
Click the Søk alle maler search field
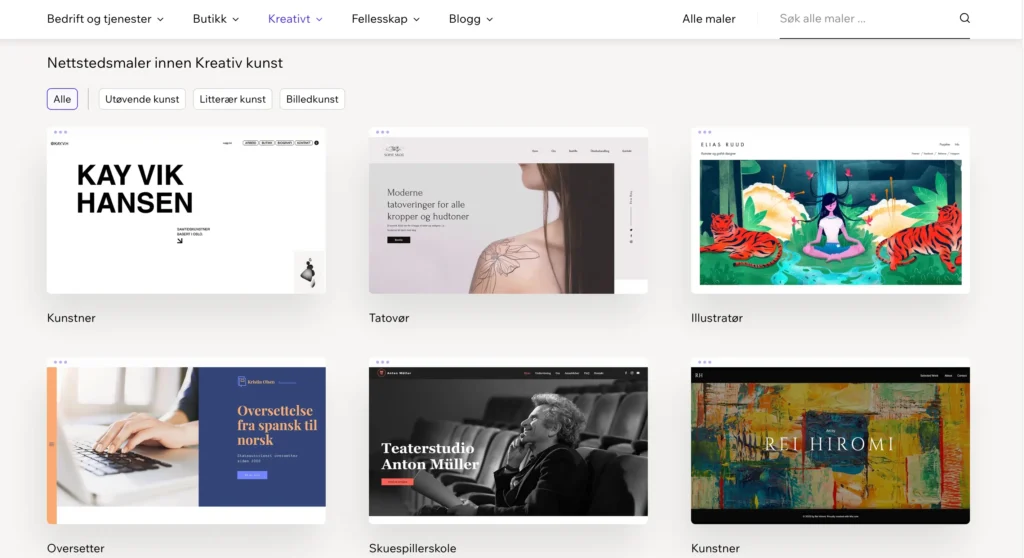[x=865, y=18]
